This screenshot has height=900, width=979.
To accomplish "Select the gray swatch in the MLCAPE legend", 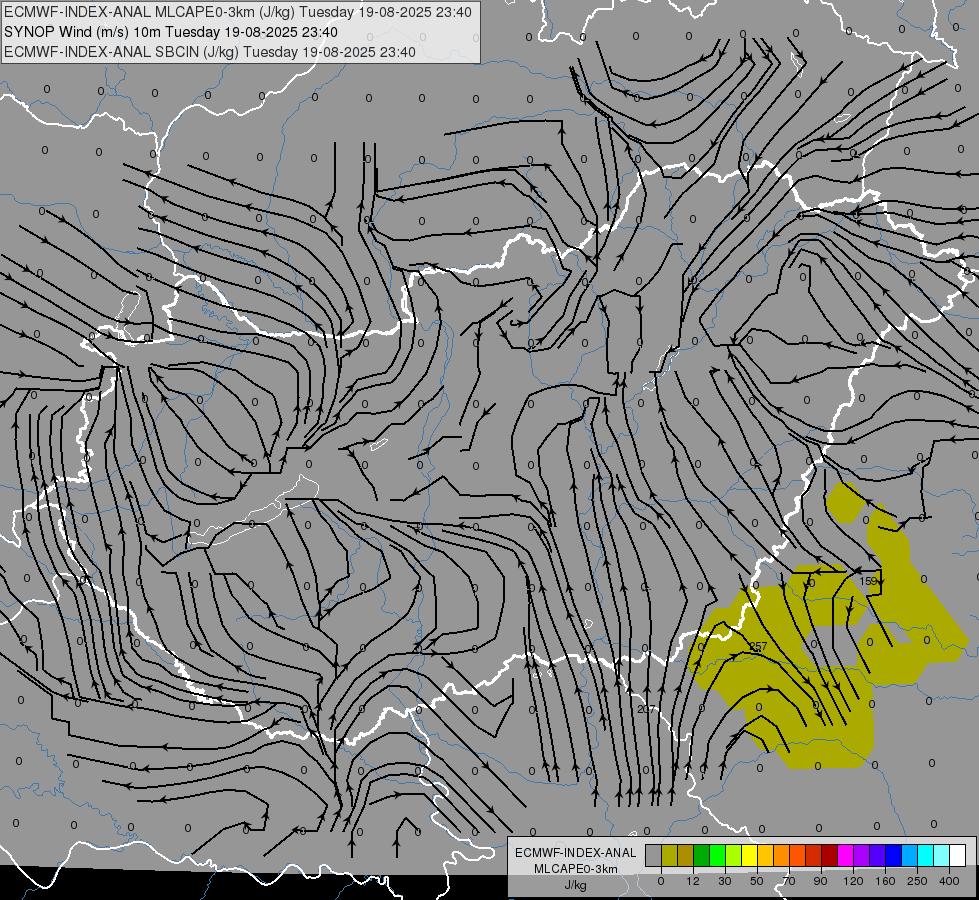I will coord(654,855).
